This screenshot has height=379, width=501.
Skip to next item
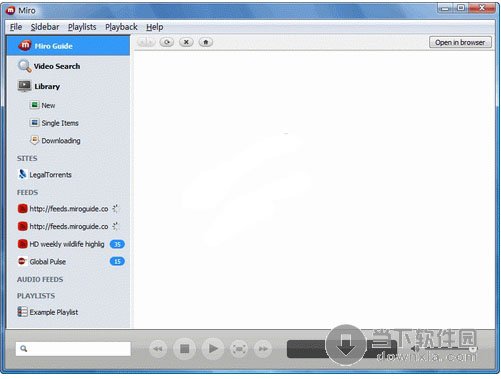point(263,349)
